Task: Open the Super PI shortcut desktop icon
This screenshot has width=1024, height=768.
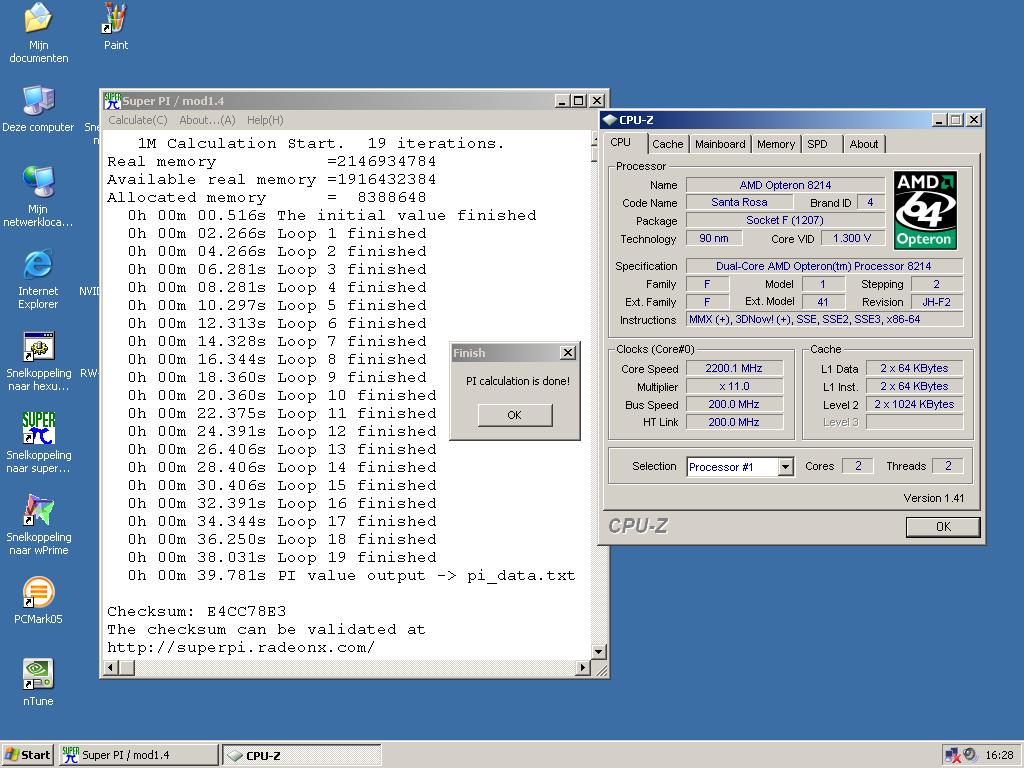Action: click(39, 443)
